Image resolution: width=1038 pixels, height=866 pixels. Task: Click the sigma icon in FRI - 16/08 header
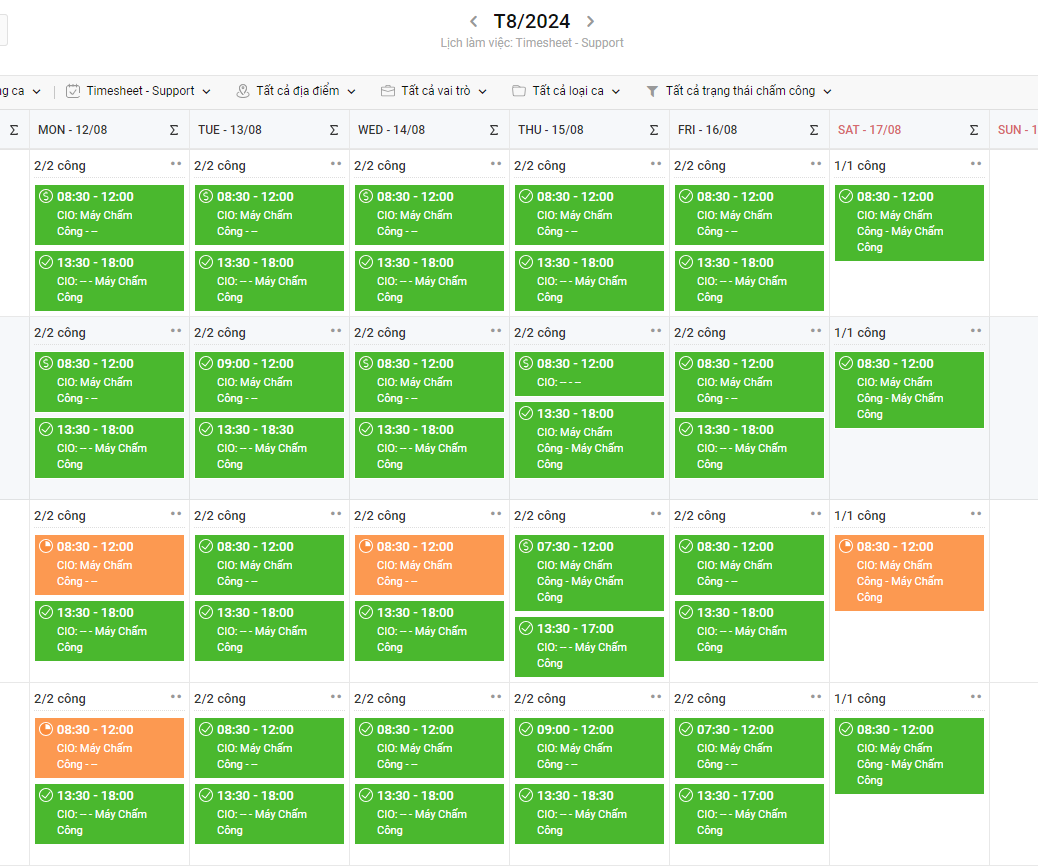pos(814,130)
